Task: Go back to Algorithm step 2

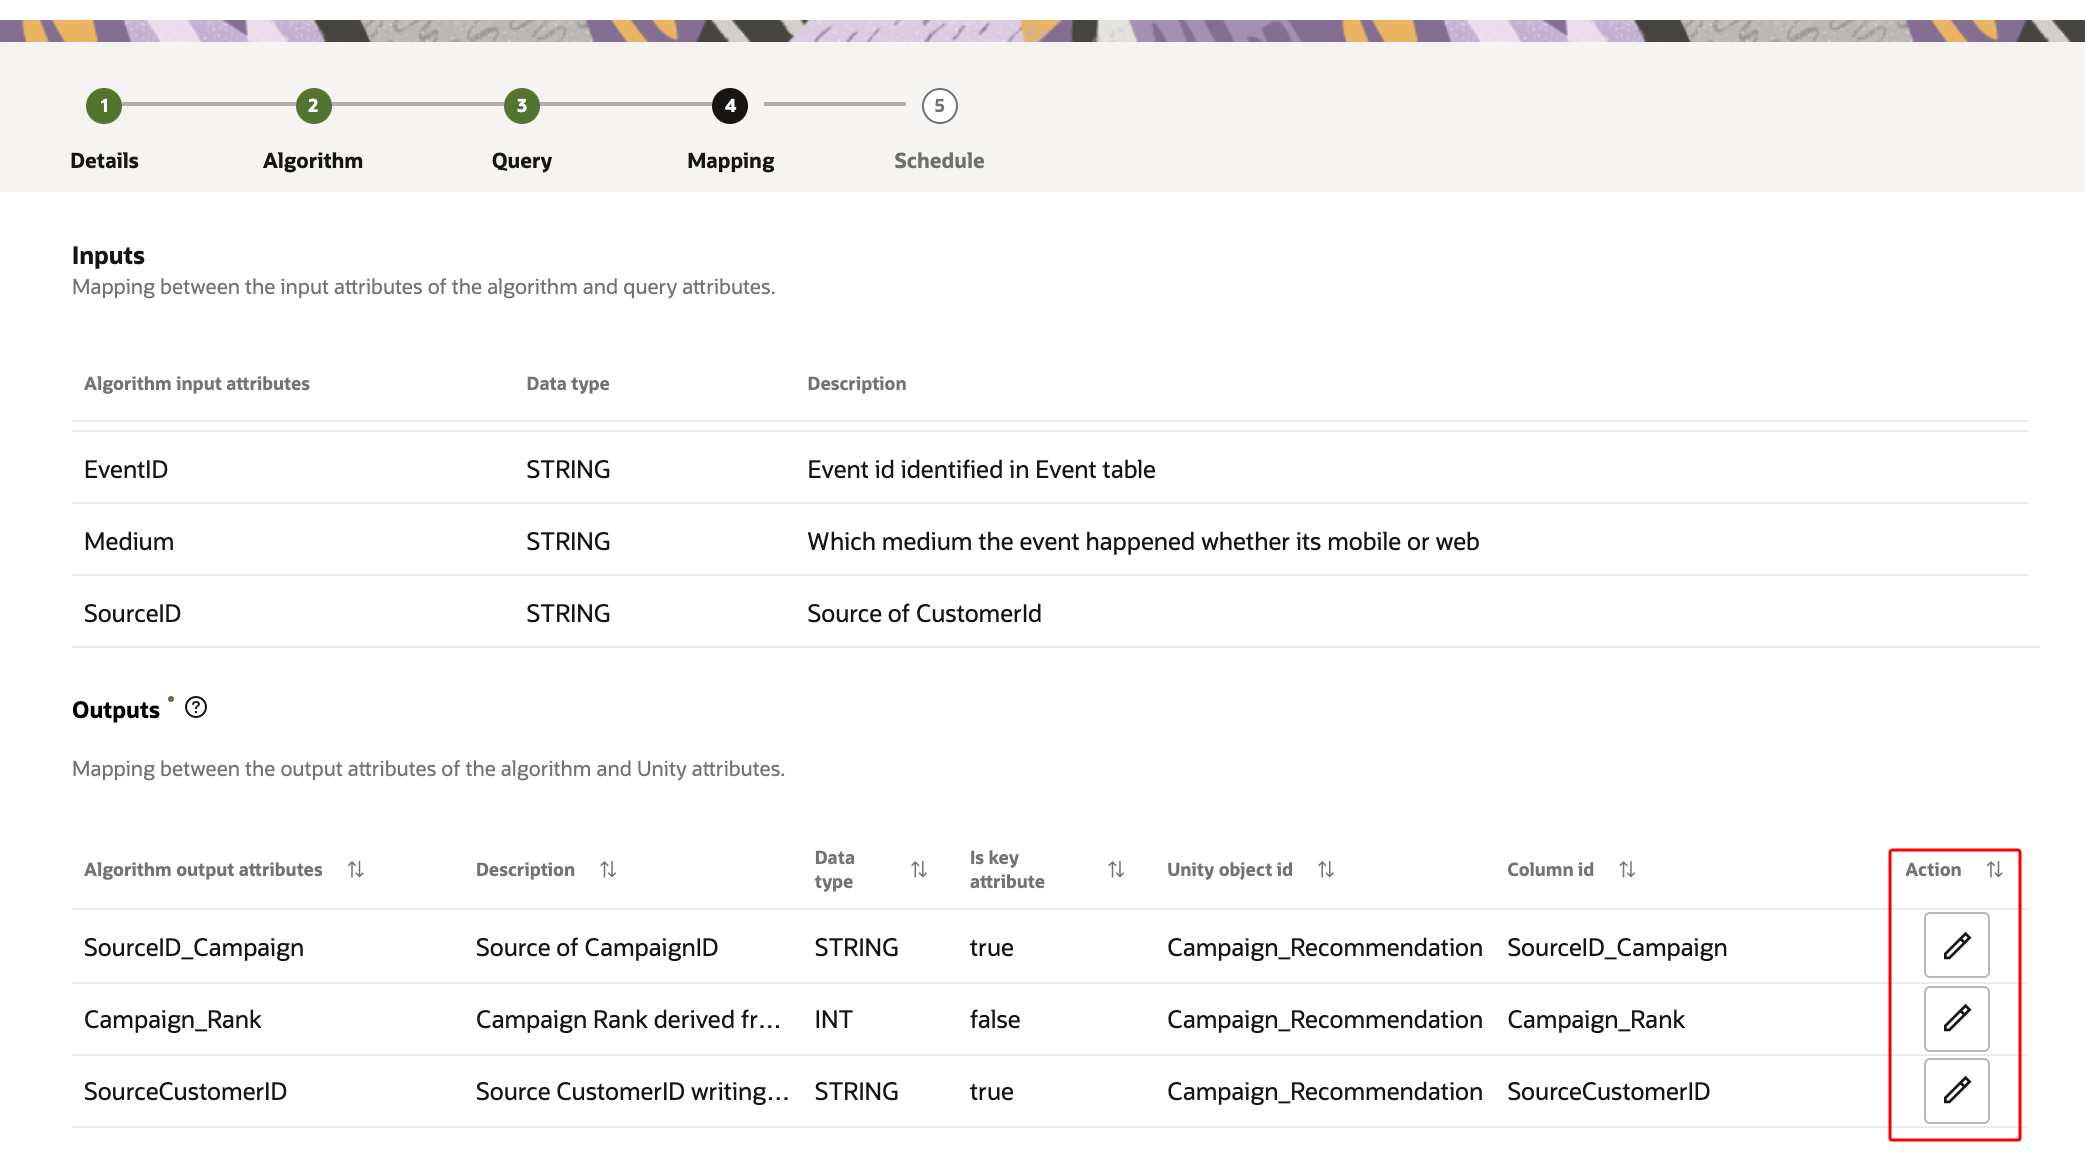Action: tap(313, 106)
